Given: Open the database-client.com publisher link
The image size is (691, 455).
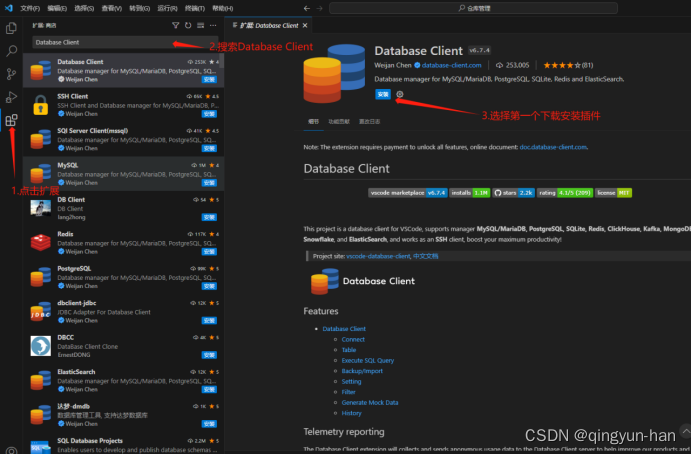Looking at the screenshot, I should point(451,65).
